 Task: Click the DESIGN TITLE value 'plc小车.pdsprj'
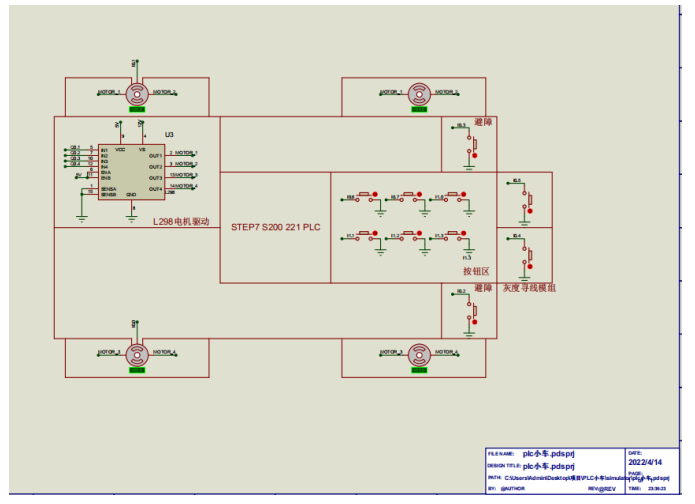[548, 466]
